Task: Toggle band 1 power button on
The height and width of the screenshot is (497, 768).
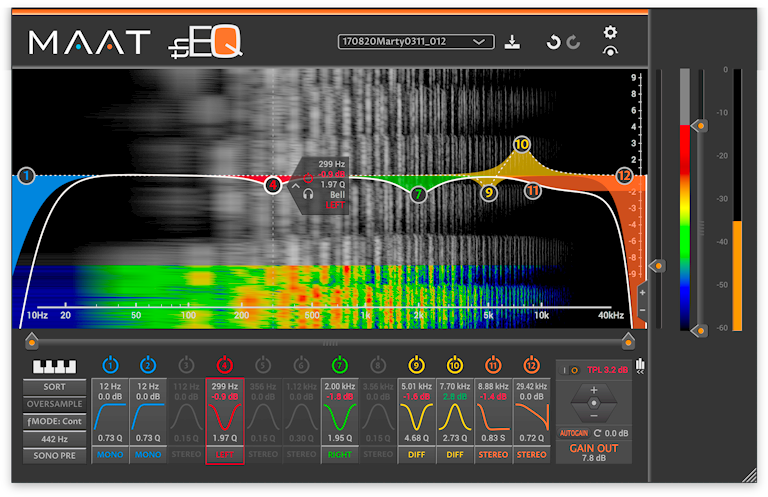Action: (111, 366)
